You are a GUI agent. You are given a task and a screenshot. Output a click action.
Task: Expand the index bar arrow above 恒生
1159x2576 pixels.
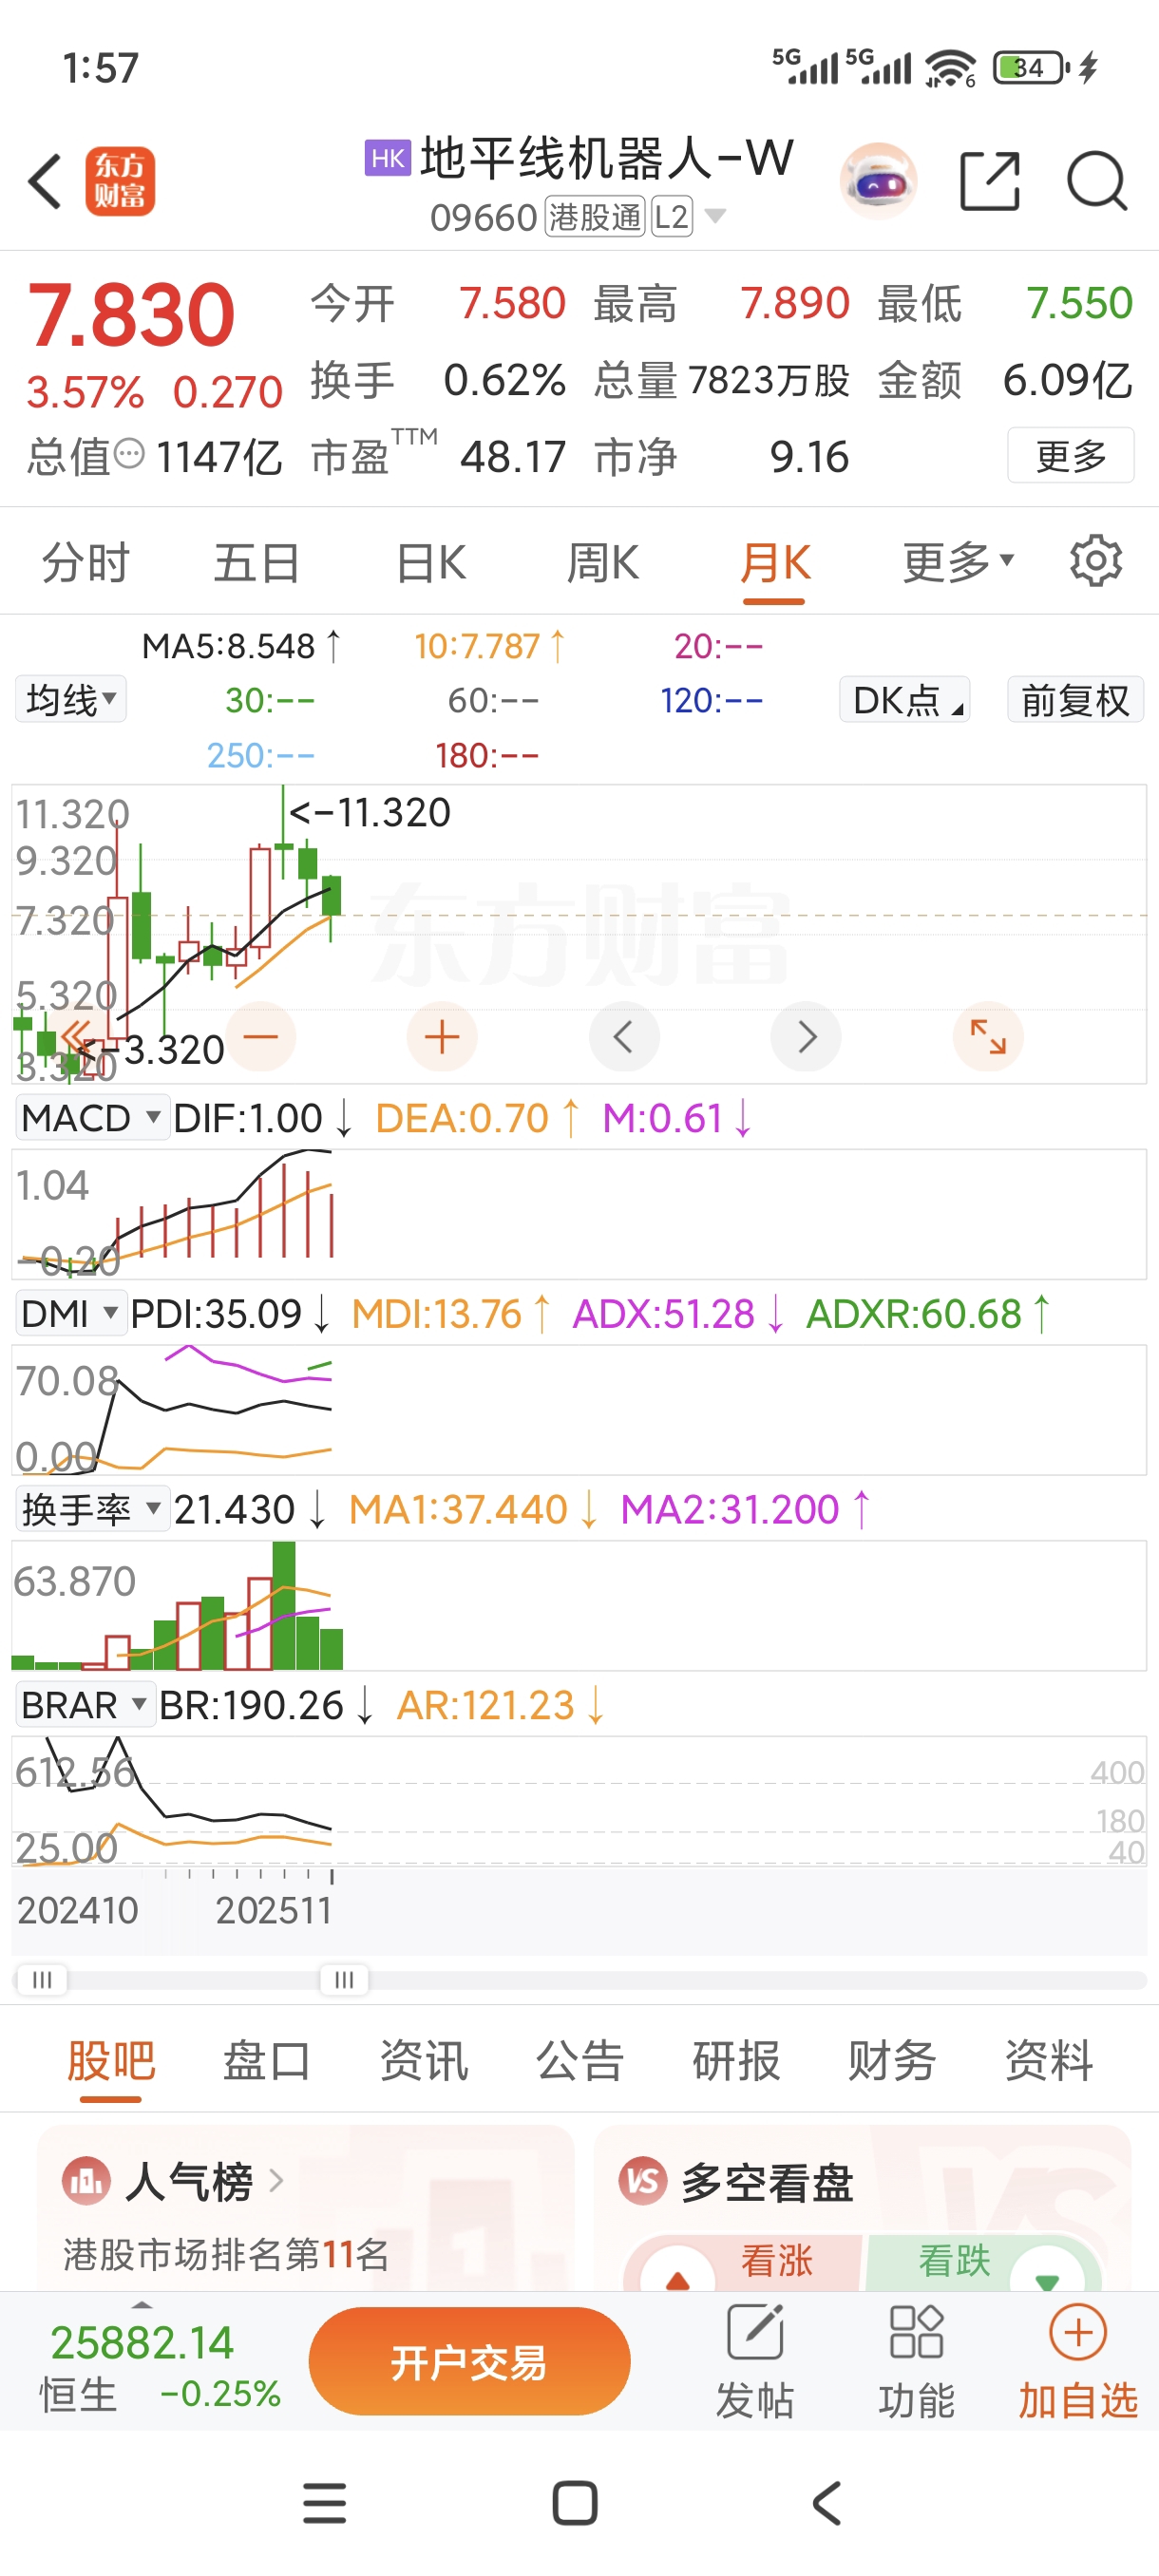click(x=142, y=2305)
